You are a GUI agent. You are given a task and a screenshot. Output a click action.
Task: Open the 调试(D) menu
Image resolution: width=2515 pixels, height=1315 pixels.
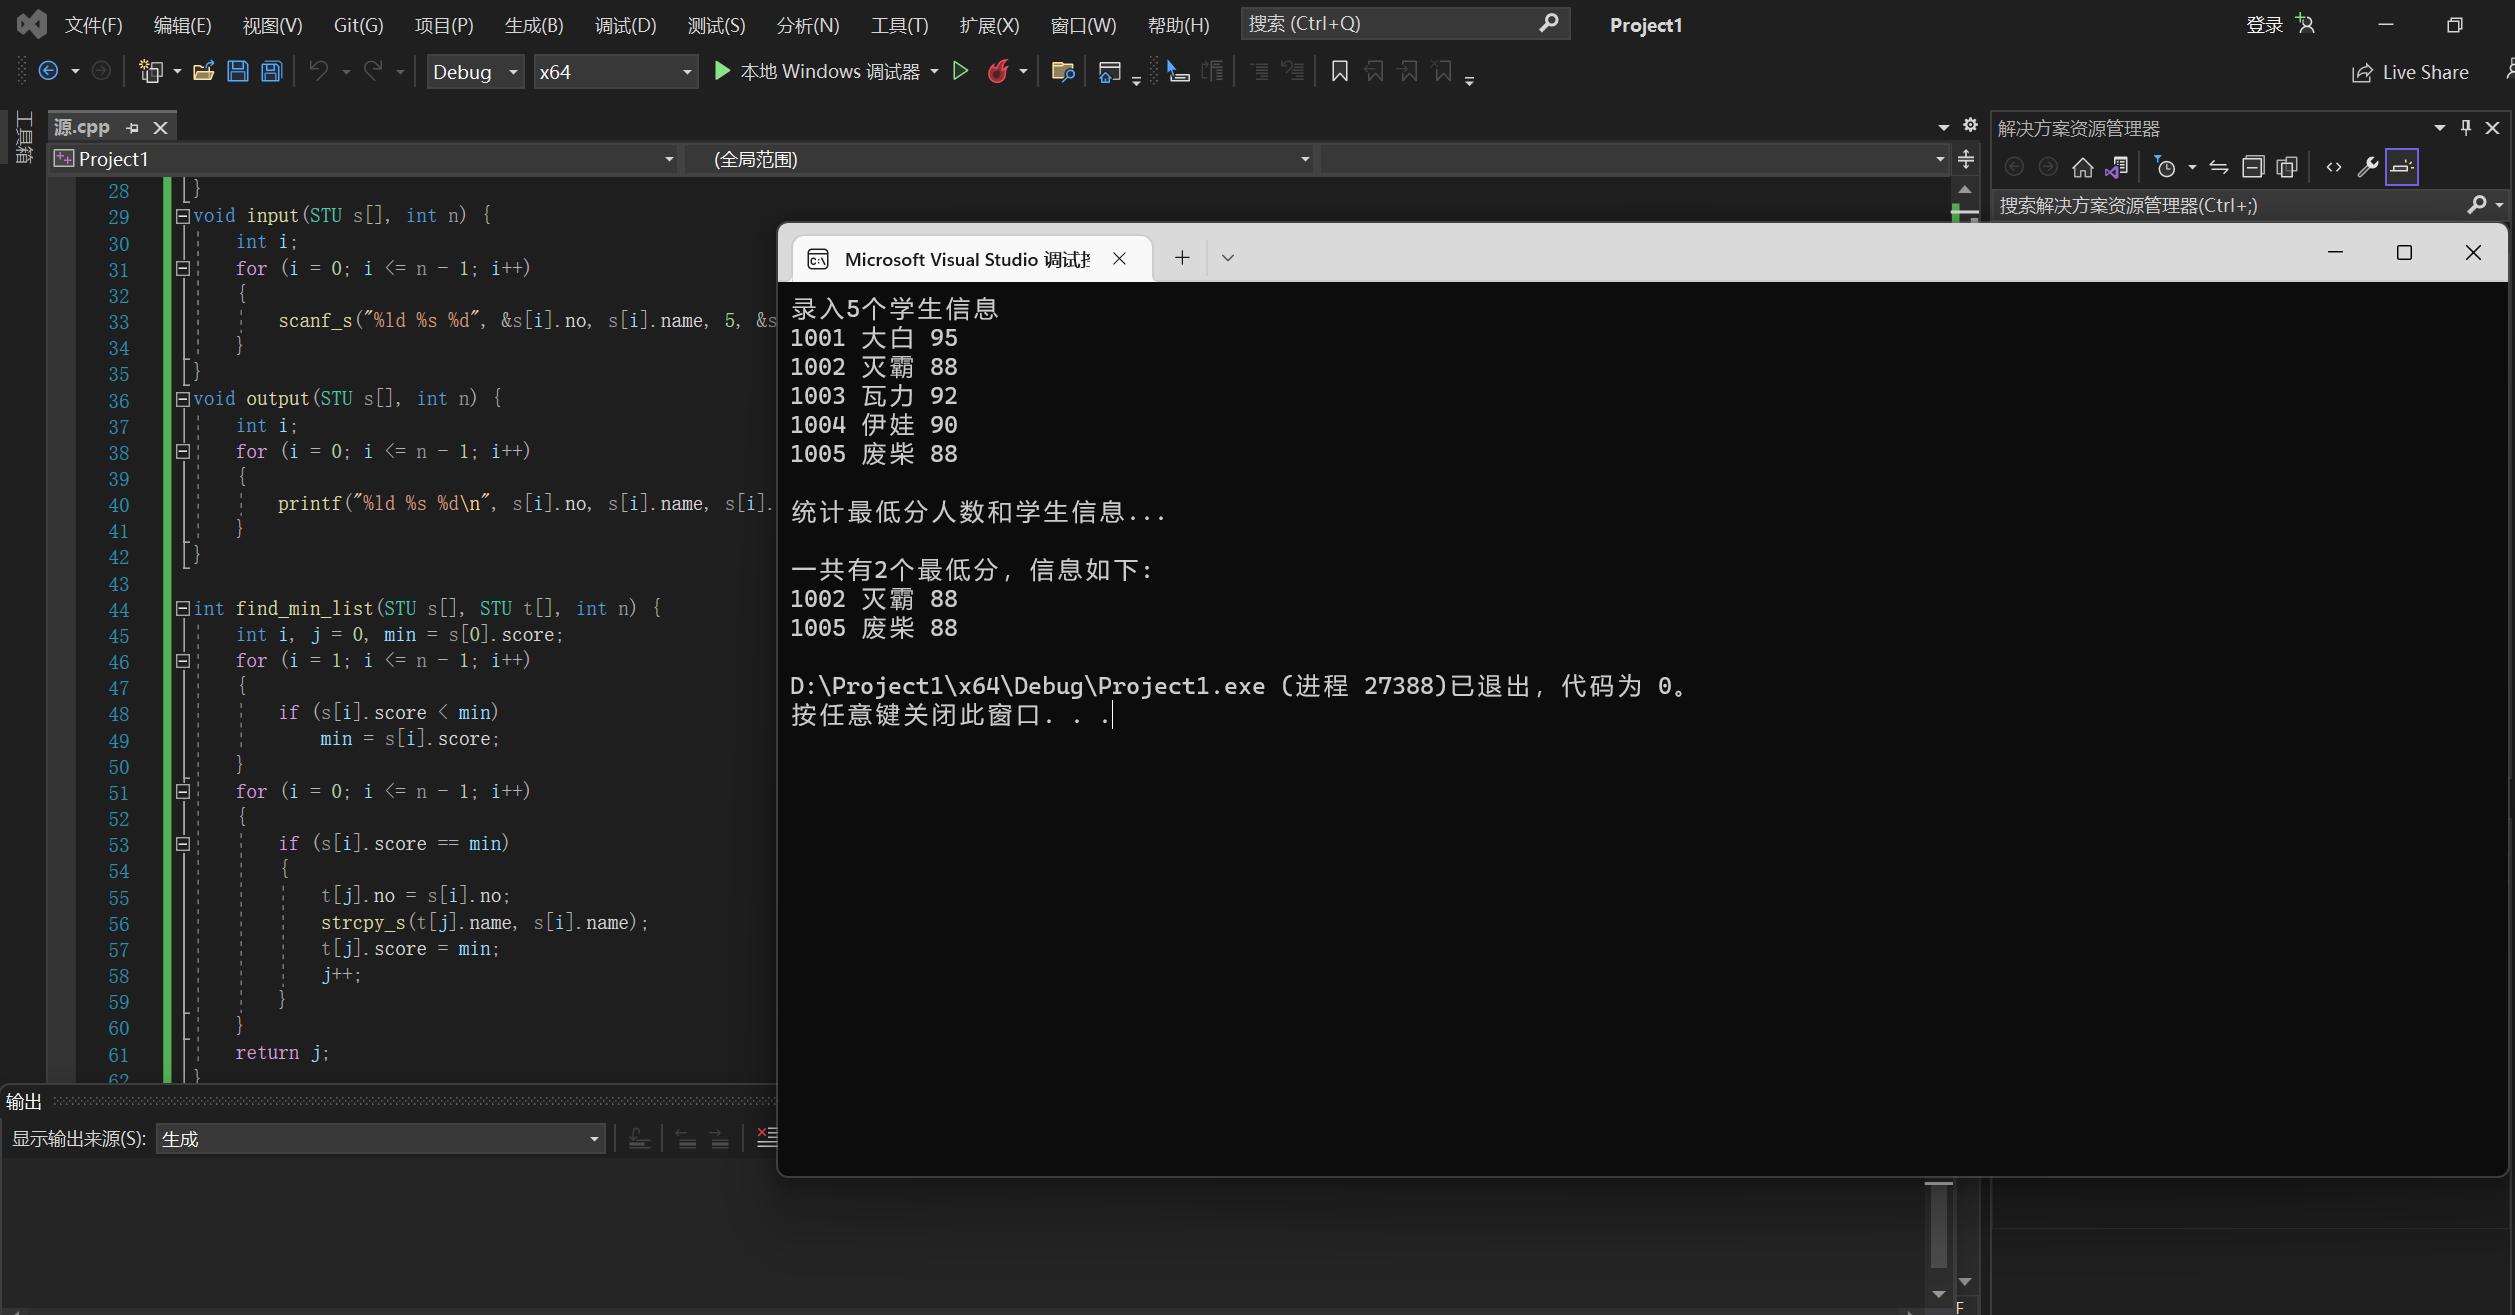(x=625, y=25)
